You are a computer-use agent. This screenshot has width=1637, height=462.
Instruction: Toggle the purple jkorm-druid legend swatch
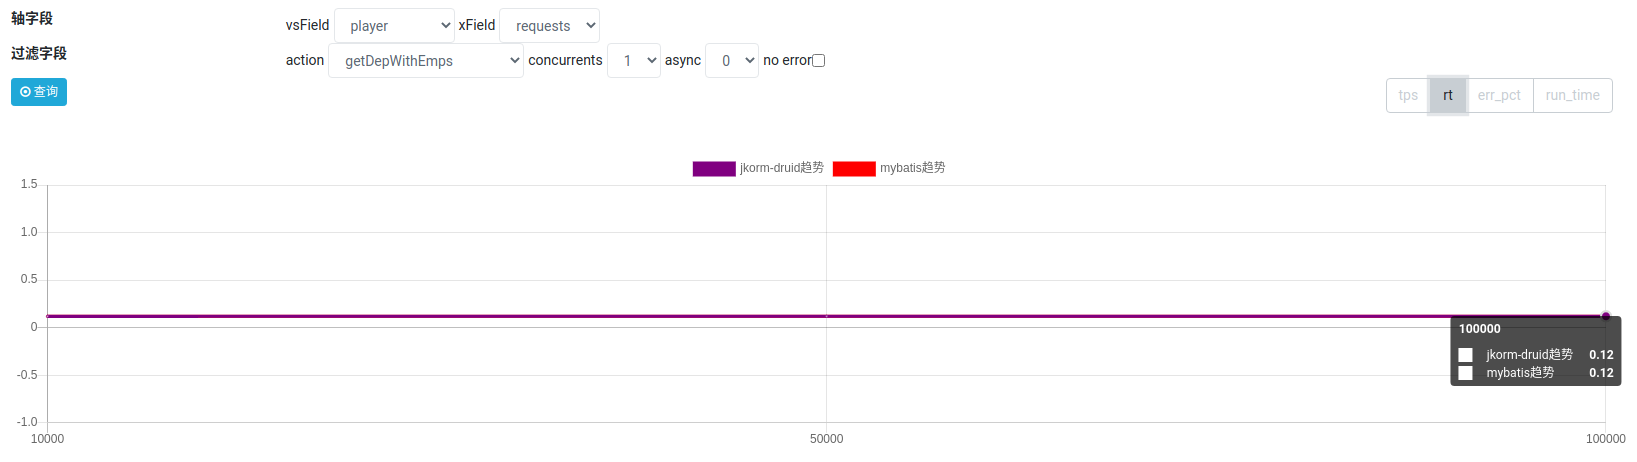[714, 169]
